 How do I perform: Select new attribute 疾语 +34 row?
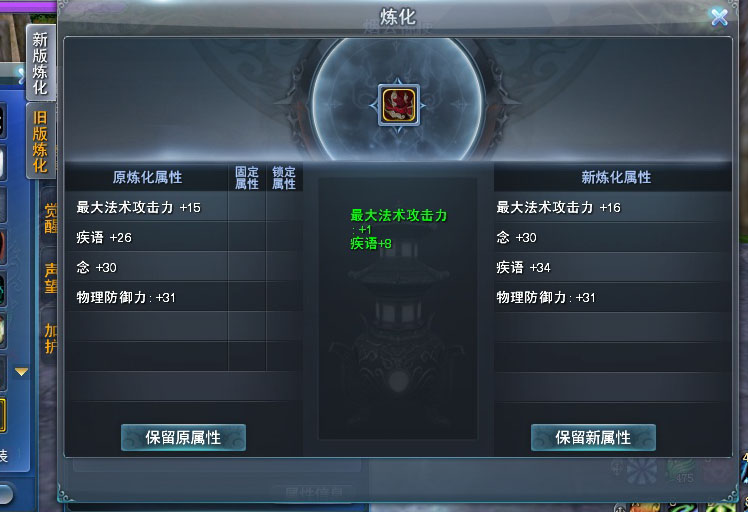[613, 267]
